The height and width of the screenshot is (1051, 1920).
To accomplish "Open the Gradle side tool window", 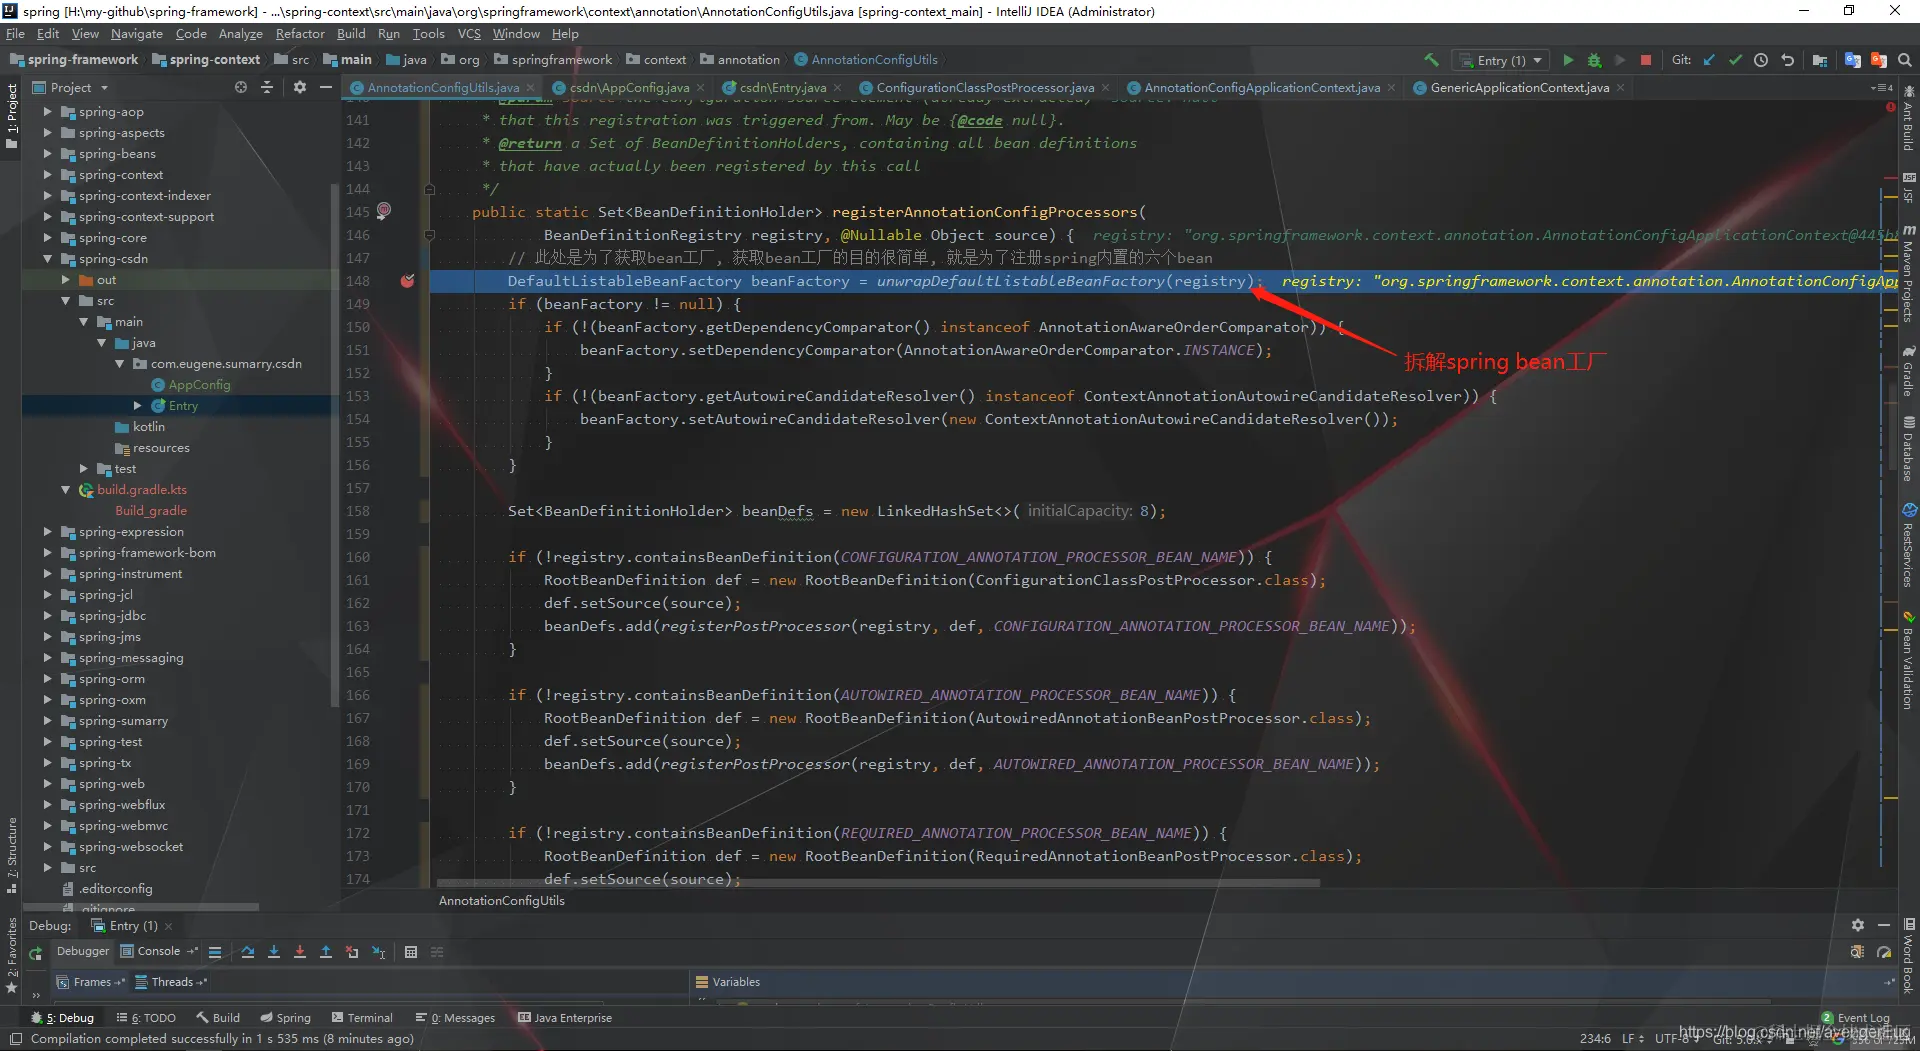I will tap(1909, 371).
